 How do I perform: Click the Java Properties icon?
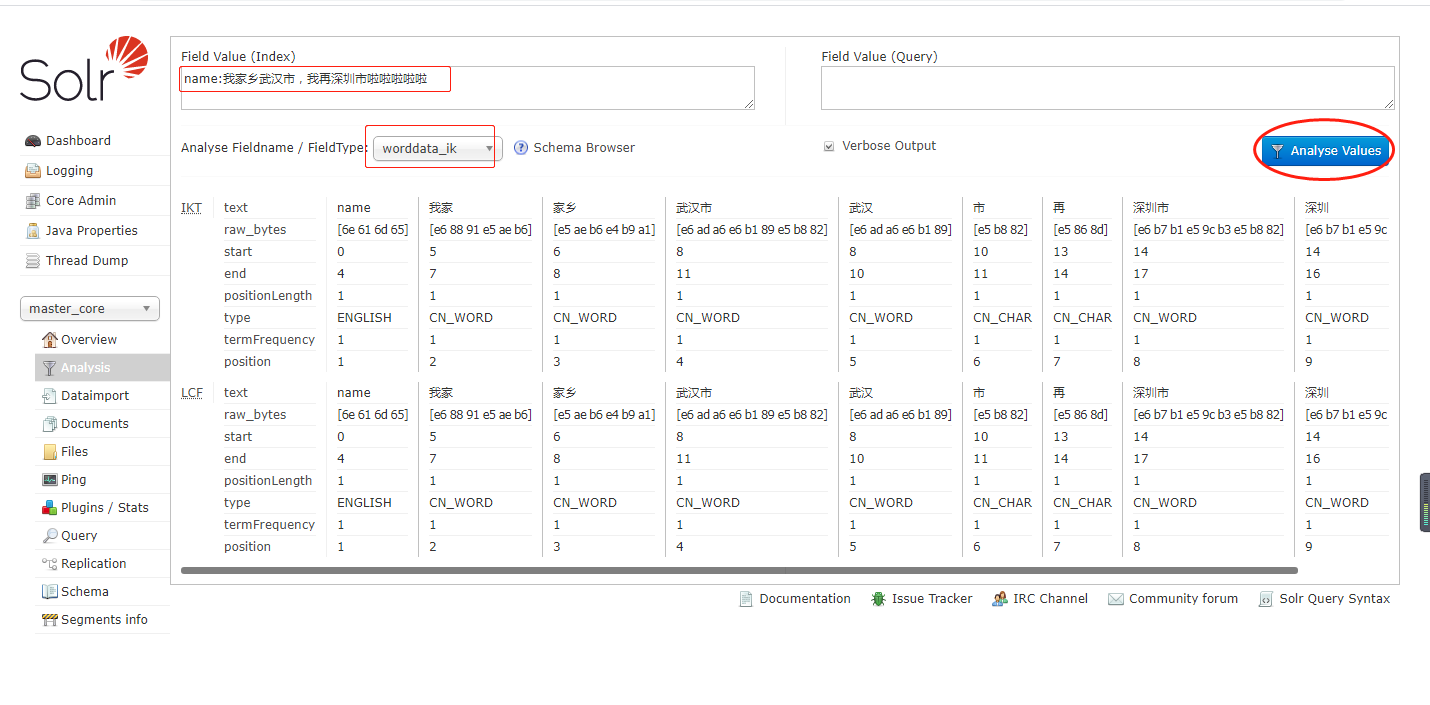pyautogui.click(x=33, y=231)
